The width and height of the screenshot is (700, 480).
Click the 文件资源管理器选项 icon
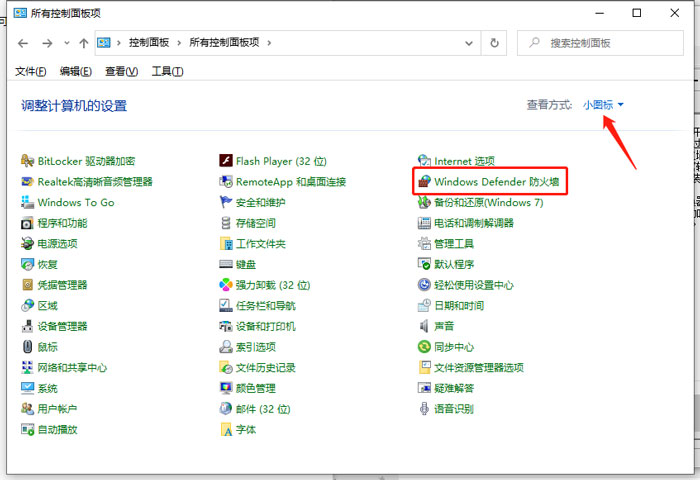424,367
